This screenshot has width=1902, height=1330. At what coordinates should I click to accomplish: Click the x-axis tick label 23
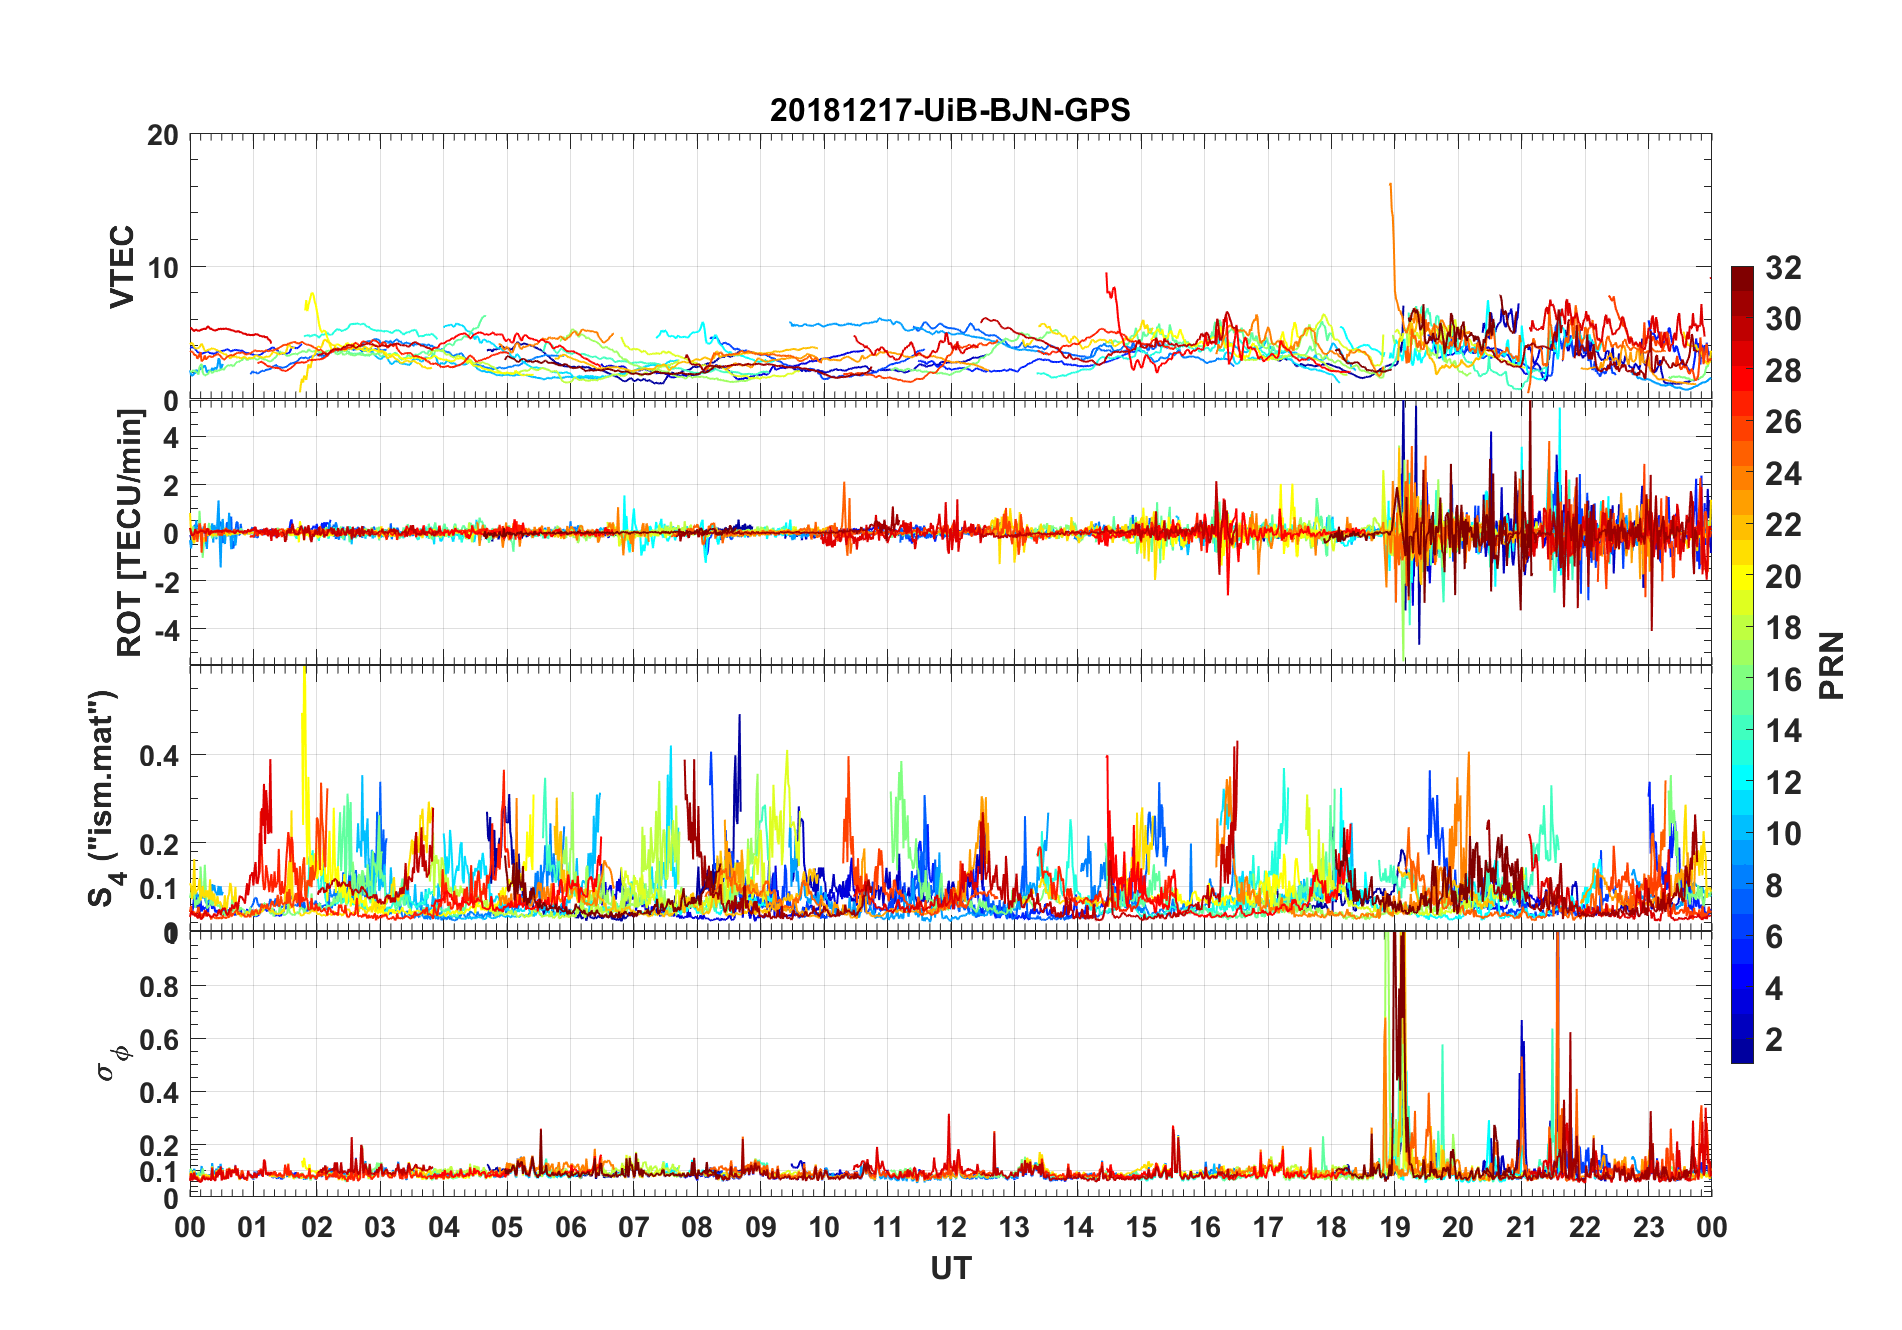pyautogui.click(x=1648, y=1227)
